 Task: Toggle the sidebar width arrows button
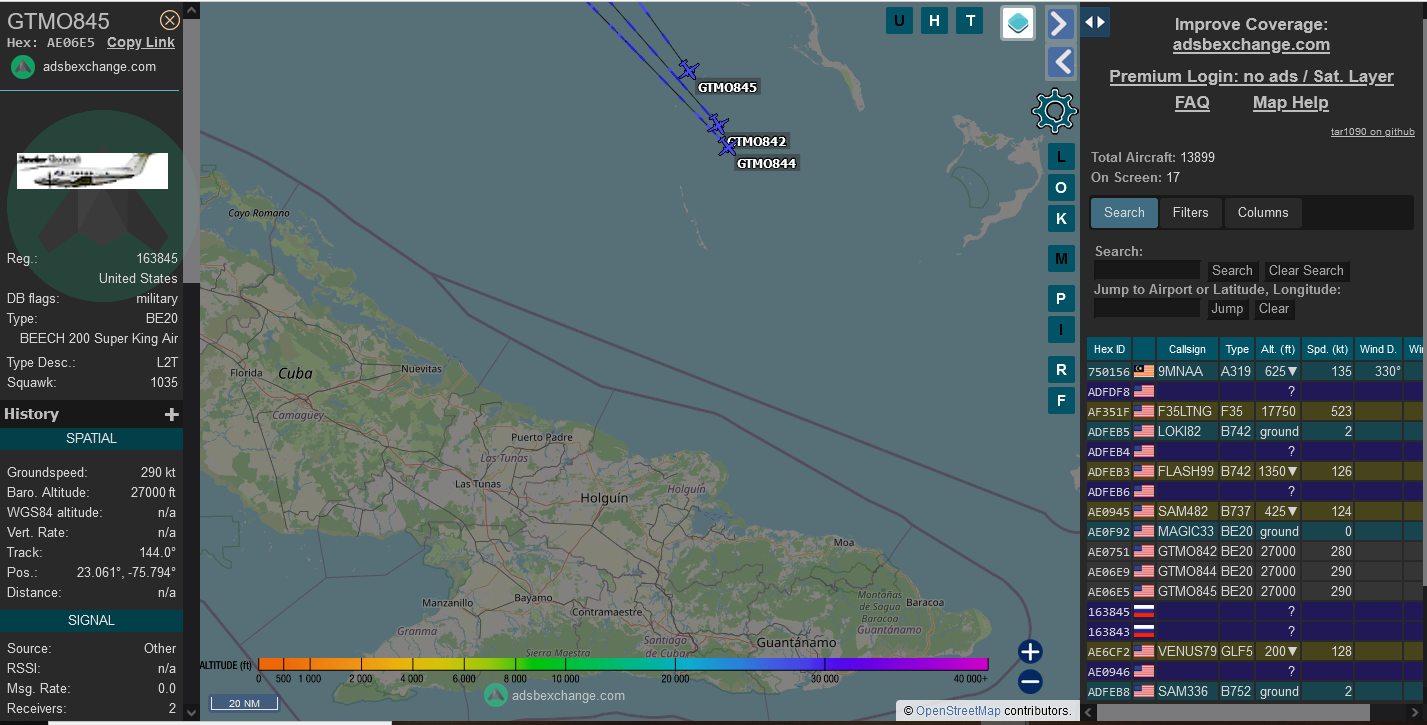pos(1095,21)
